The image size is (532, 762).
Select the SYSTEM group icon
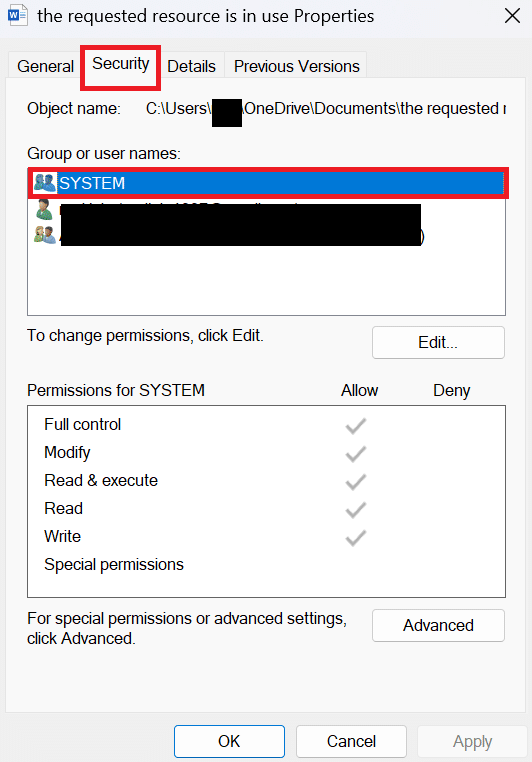pyautogui.click(x=45, y=183)
